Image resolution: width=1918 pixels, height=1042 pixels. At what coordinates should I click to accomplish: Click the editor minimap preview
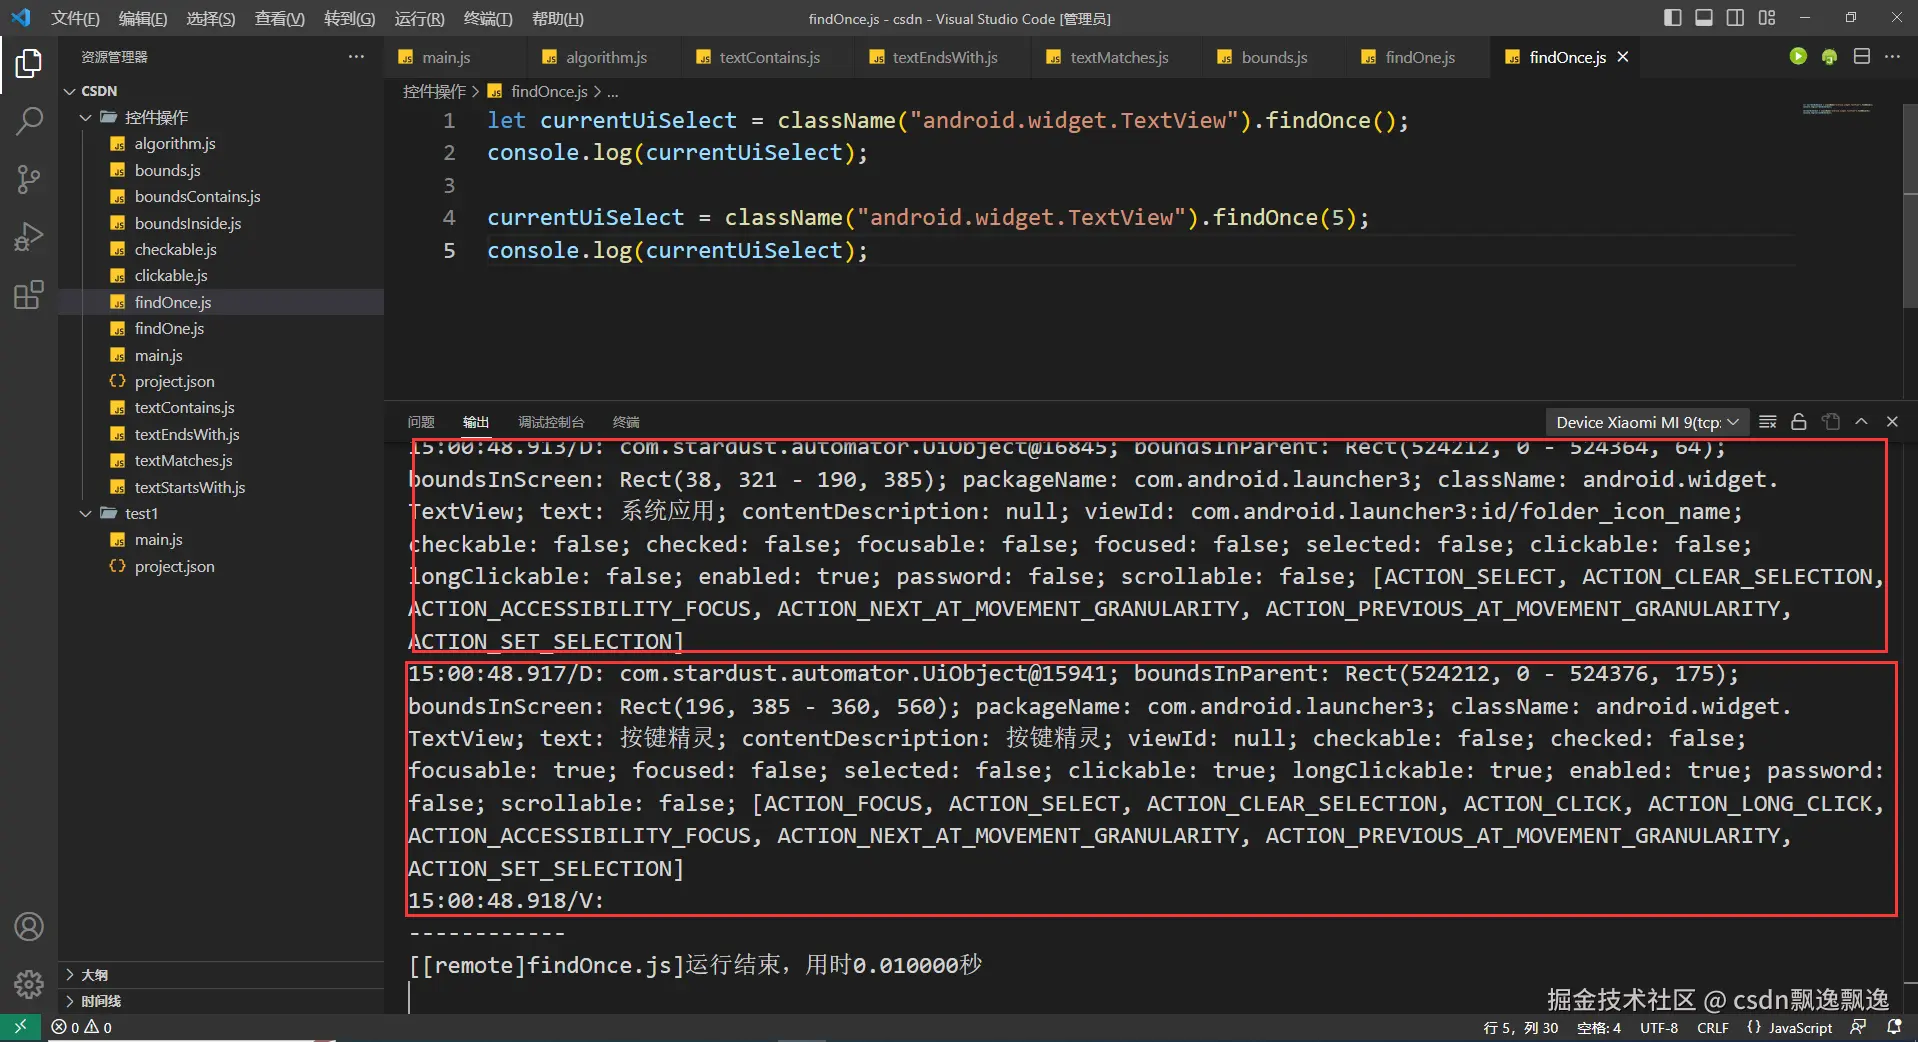(1836, 109)
